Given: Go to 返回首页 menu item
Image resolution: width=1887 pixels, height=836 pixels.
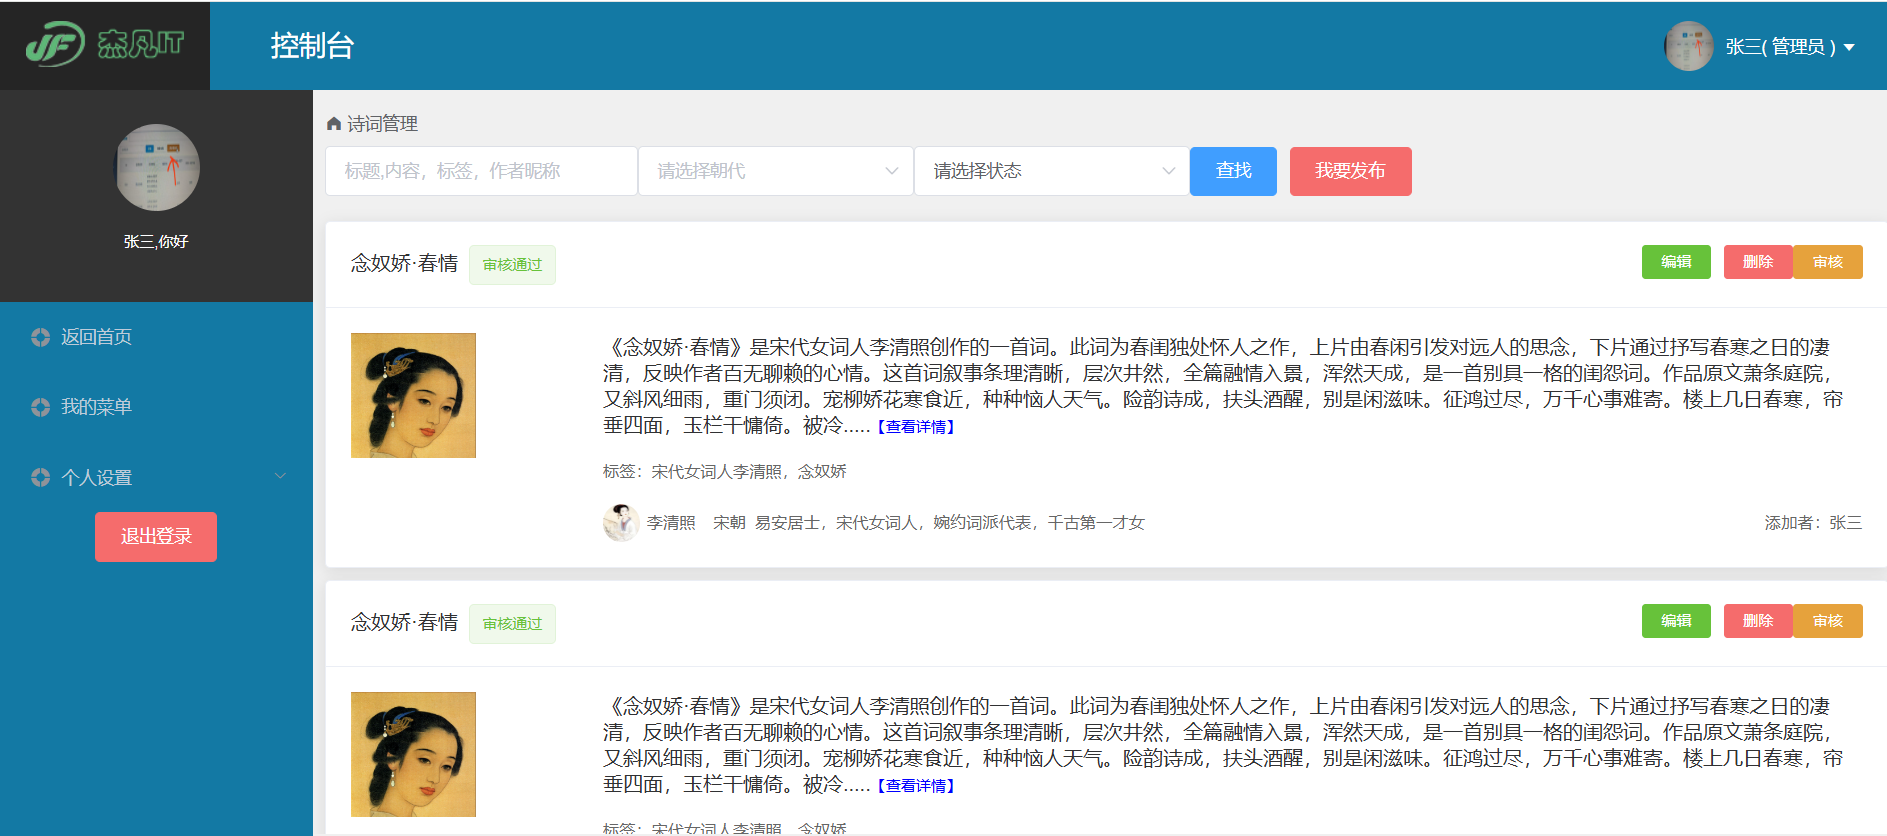Looking at the screenshot, I should point(156,337).
